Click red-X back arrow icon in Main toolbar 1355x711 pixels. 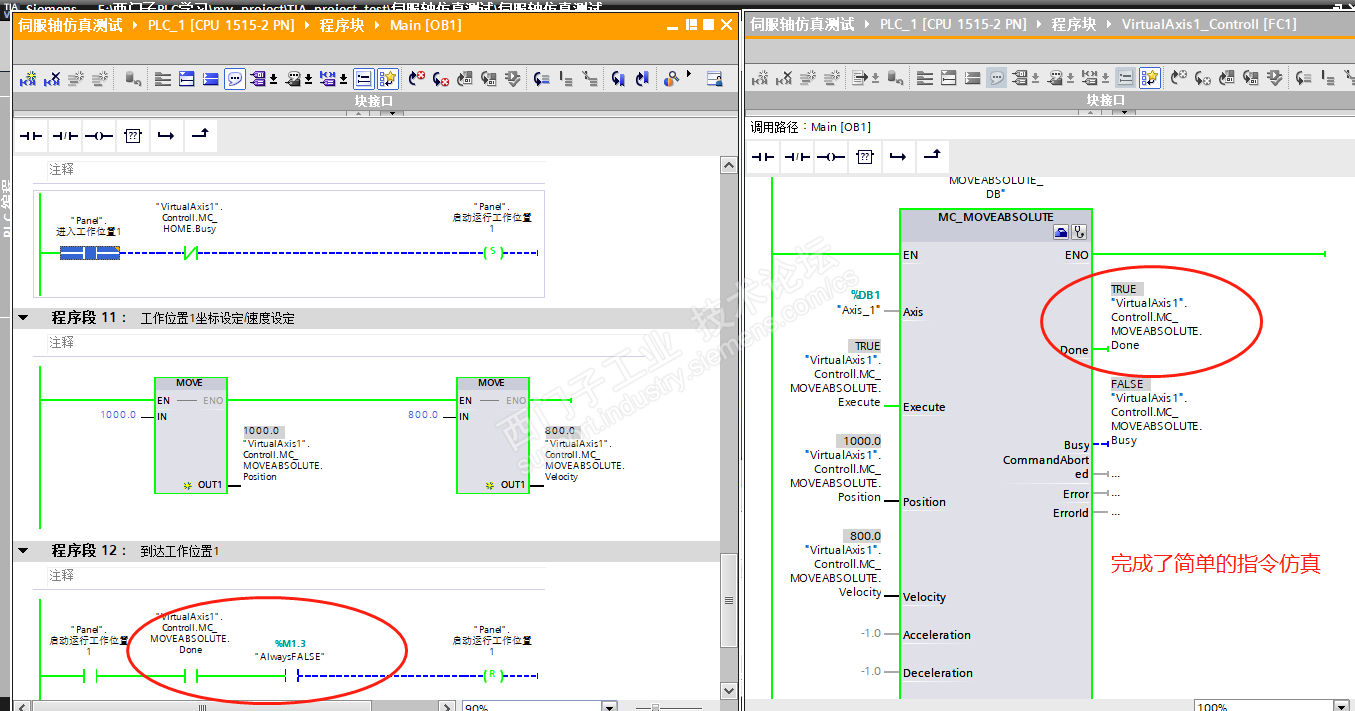tap(440, 78)
